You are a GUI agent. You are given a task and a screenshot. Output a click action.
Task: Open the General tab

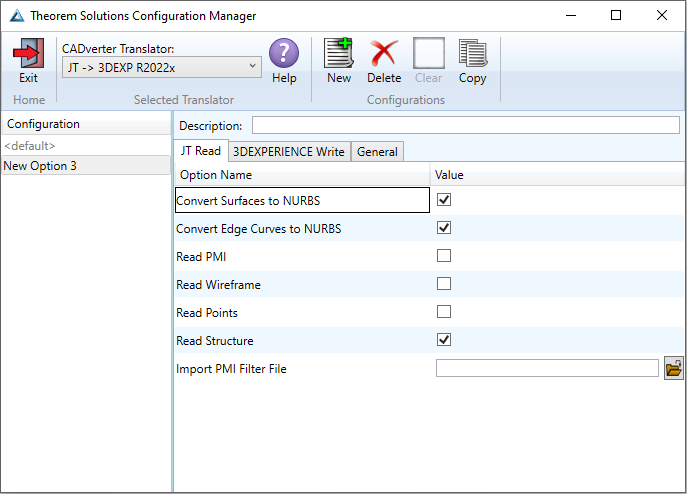click(x=377, y=152)
